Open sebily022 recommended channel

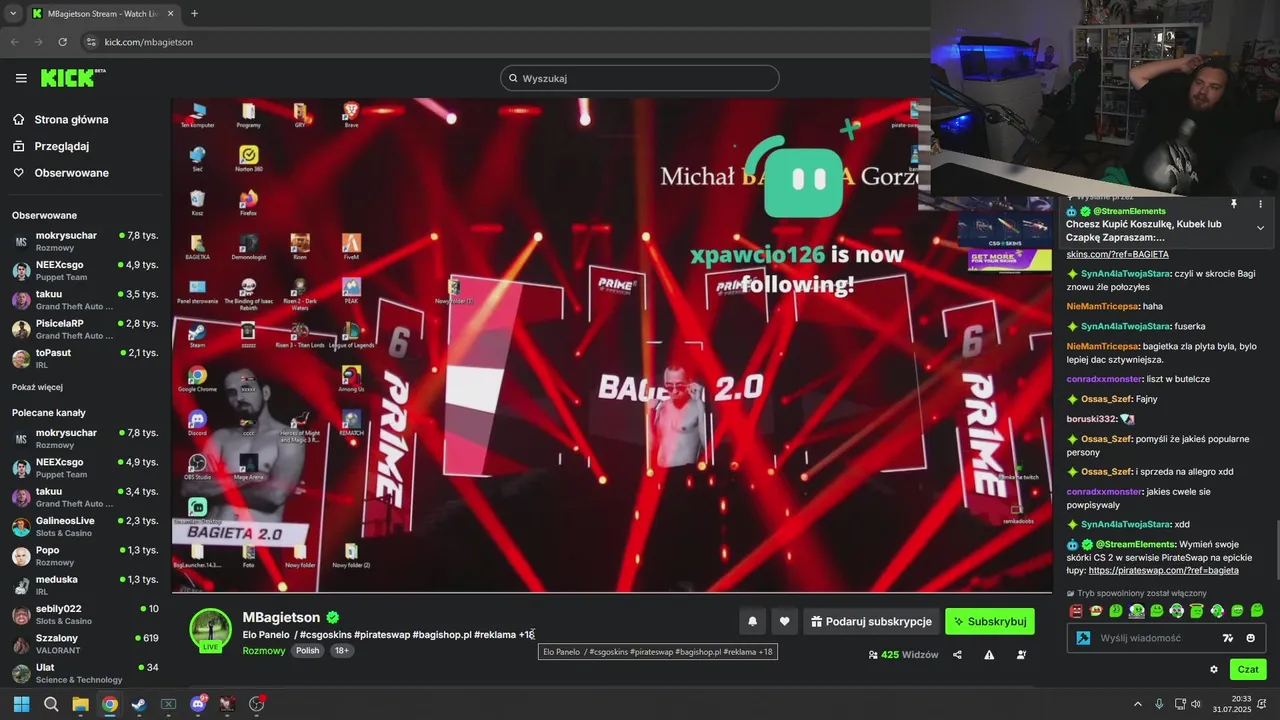(x=85, y=614)
